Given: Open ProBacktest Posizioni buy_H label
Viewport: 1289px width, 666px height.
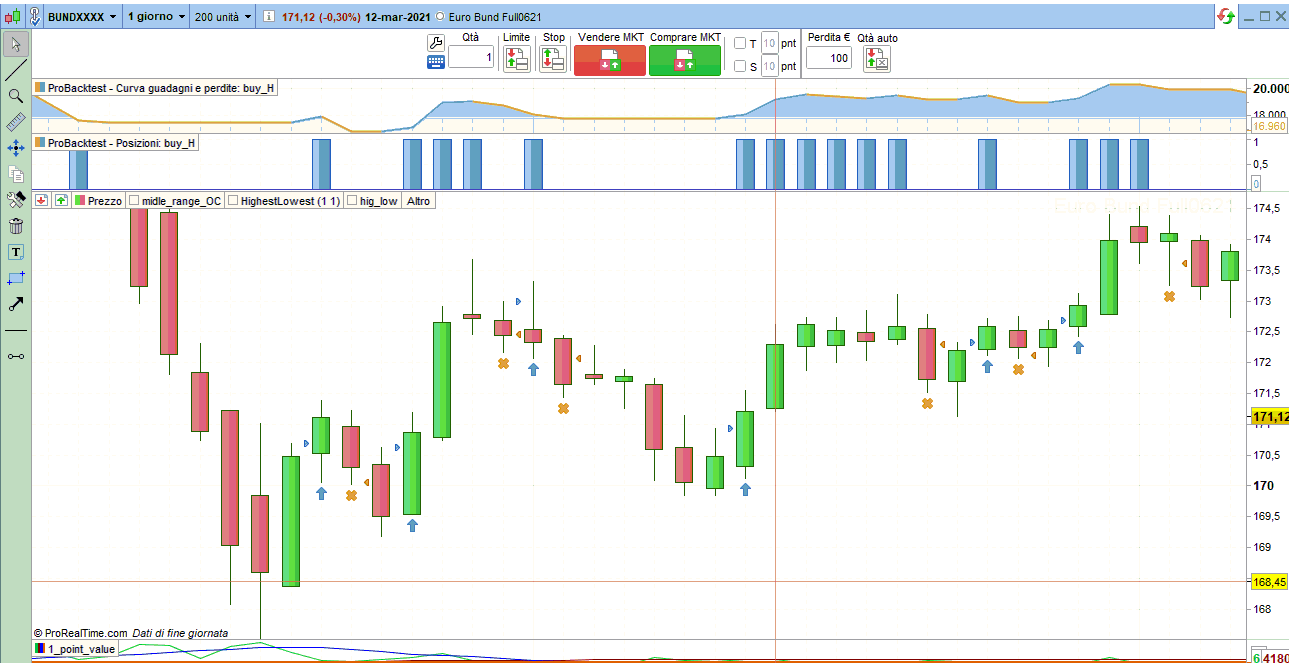Looking at the screenshot, I should pyautogui.click(x=116, y=143).
